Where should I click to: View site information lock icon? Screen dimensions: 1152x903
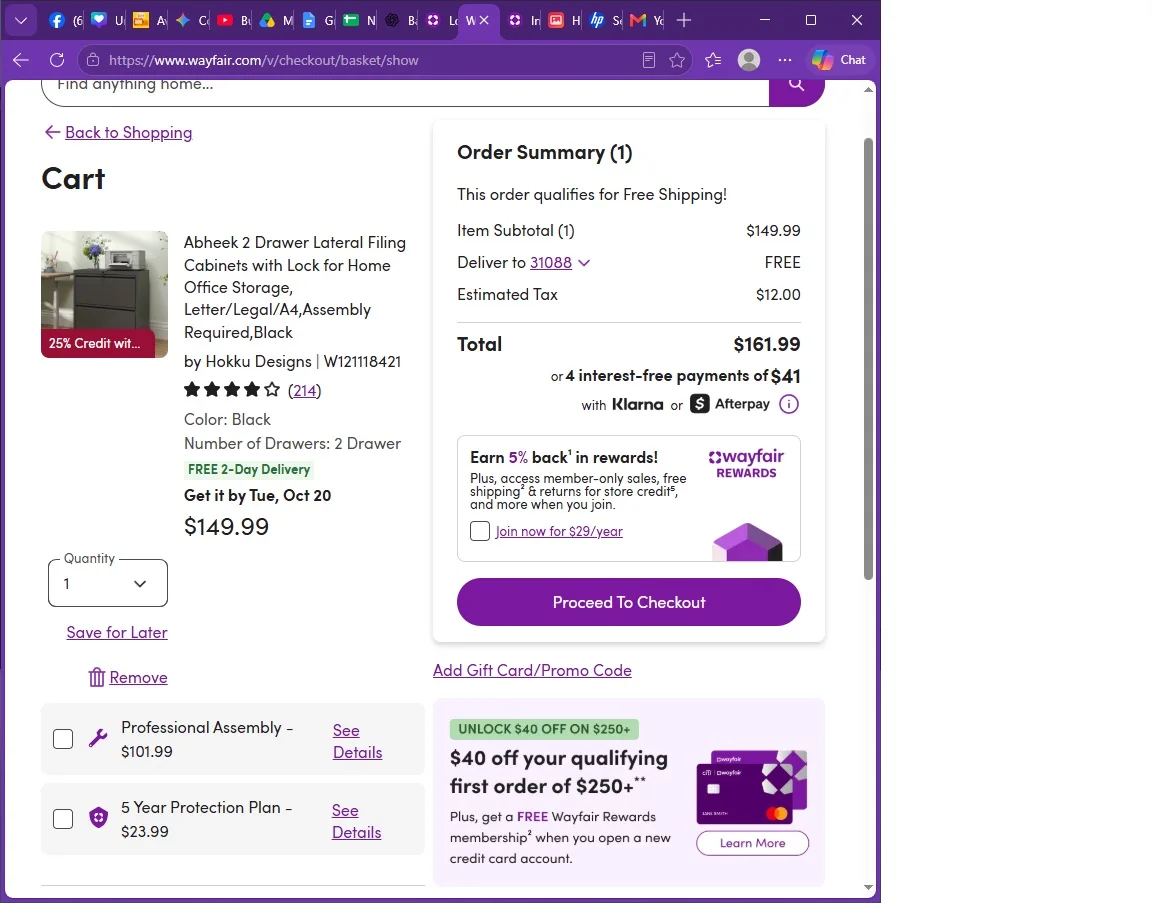(x=93, y=60)
